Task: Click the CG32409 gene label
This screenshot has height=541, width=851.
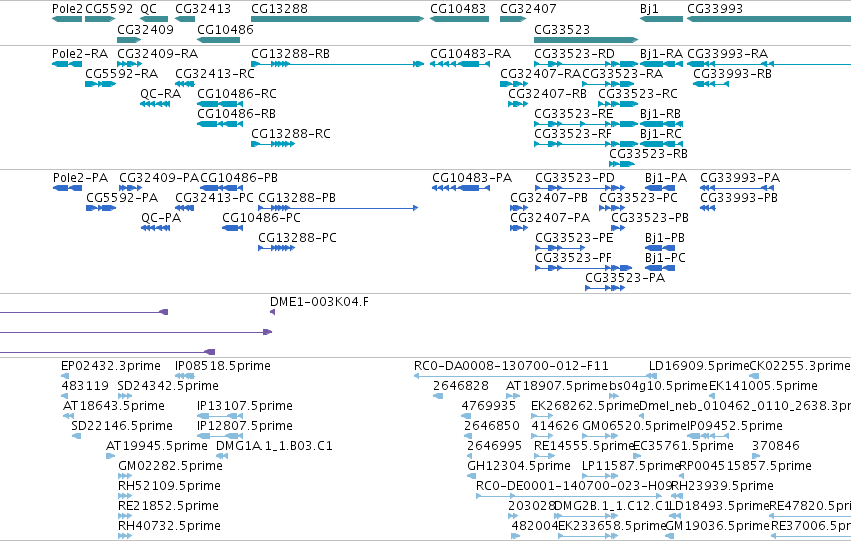Action: click(145, 29)
